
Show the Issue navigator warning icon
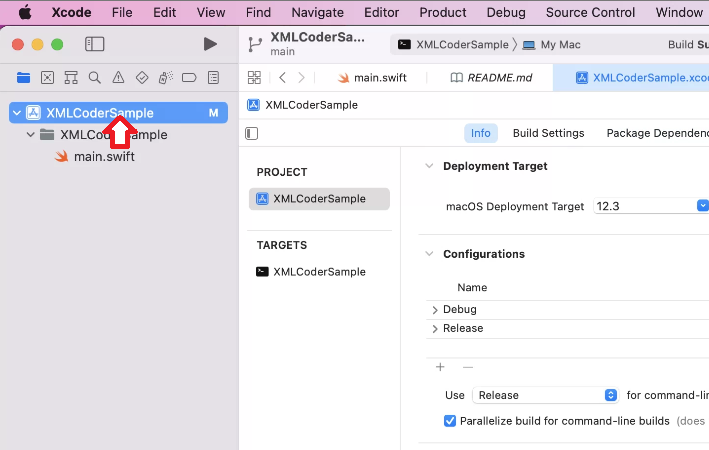(118, 77)
